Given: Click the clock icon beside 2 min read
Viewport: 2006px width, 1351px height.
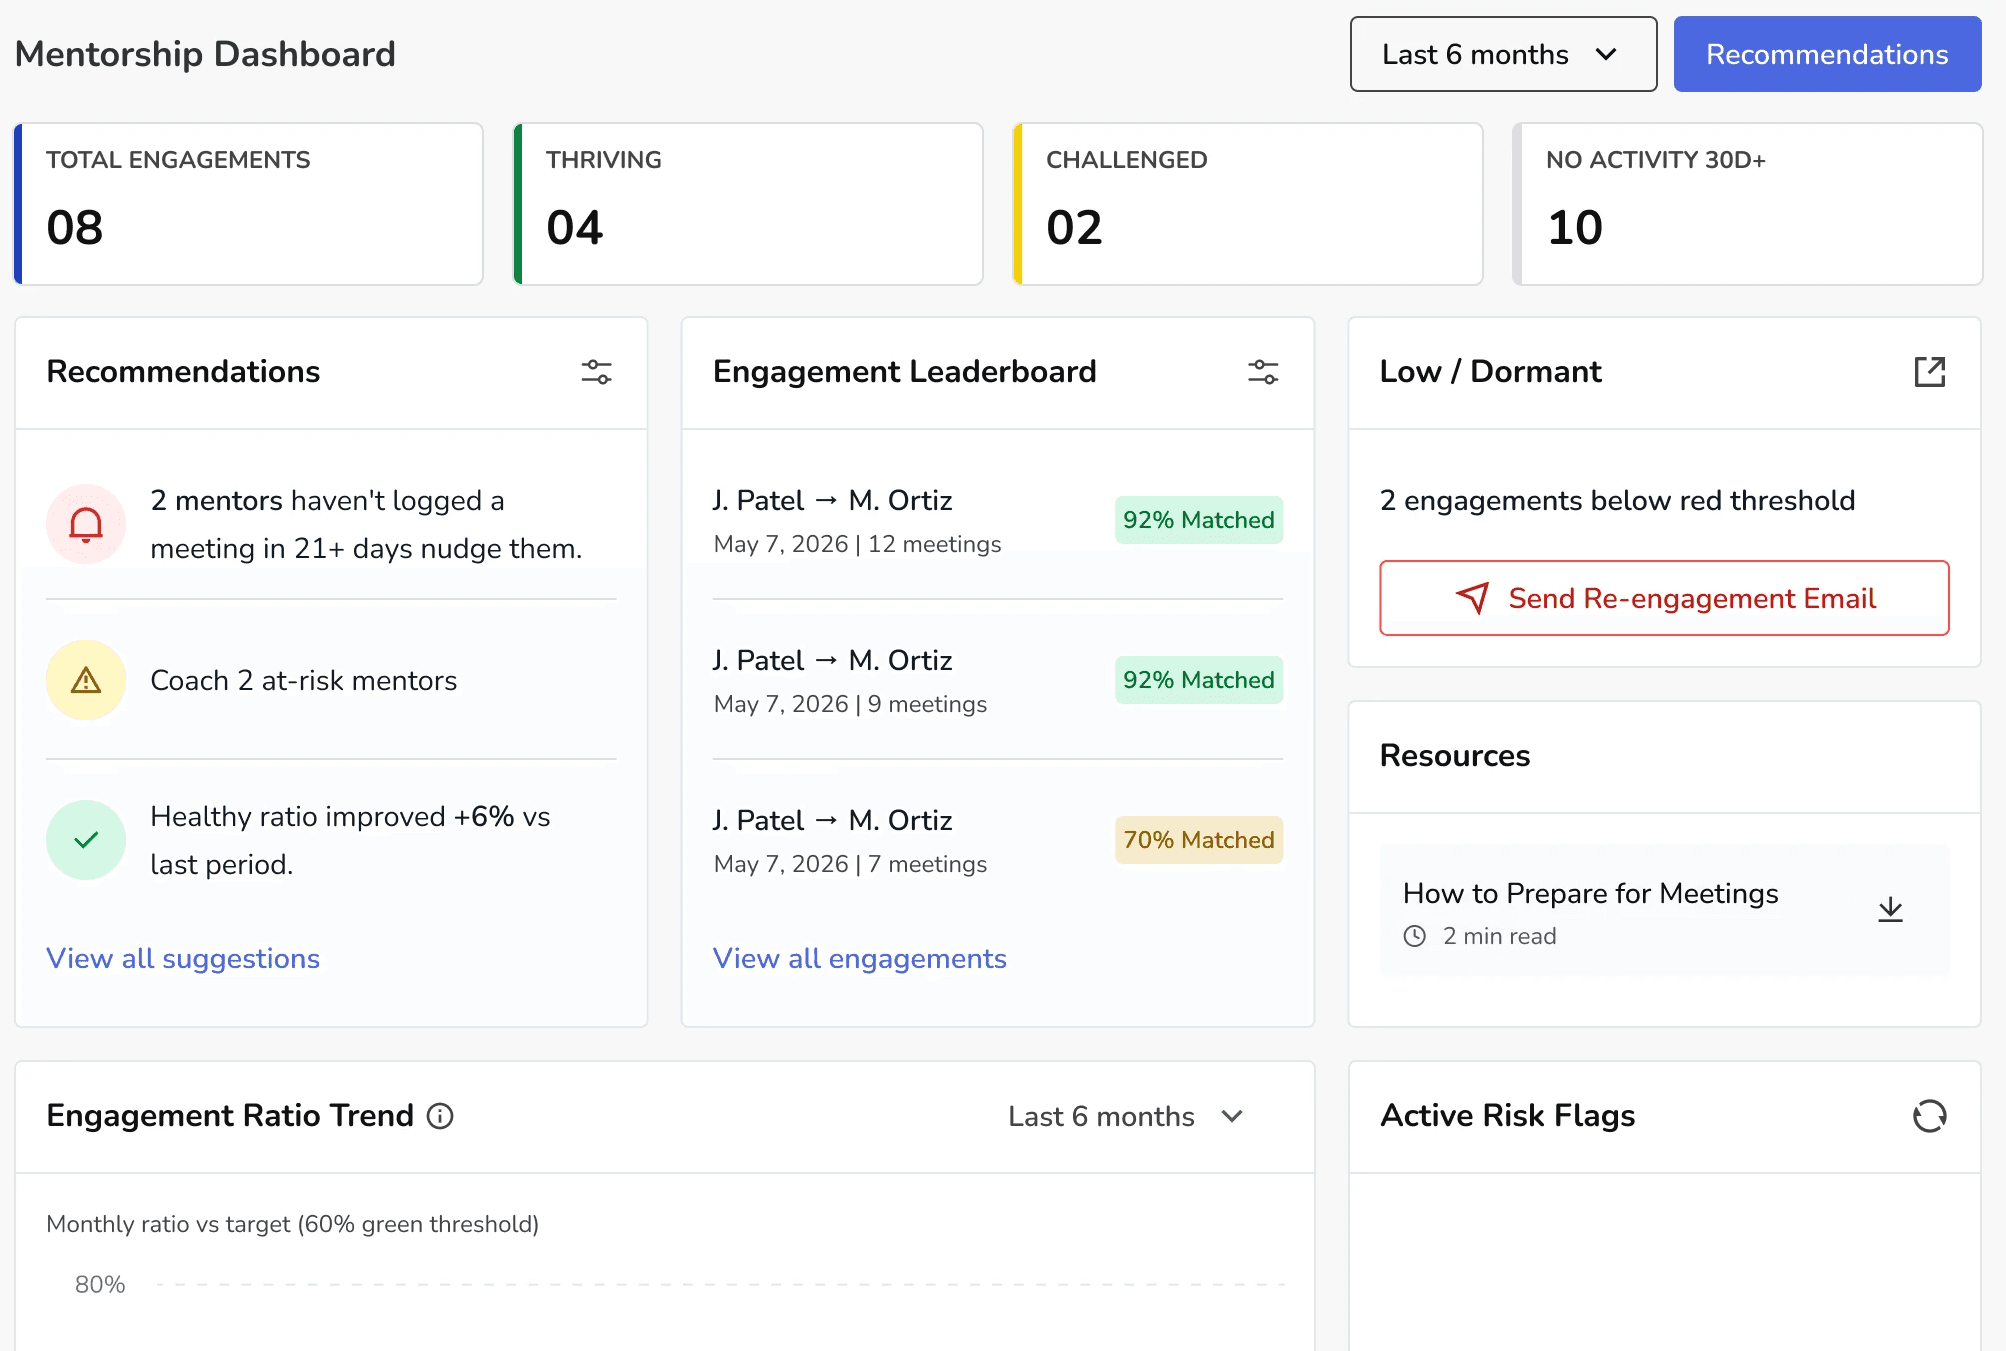Looking at the screenshot, I should click(x=1414, y=936).
